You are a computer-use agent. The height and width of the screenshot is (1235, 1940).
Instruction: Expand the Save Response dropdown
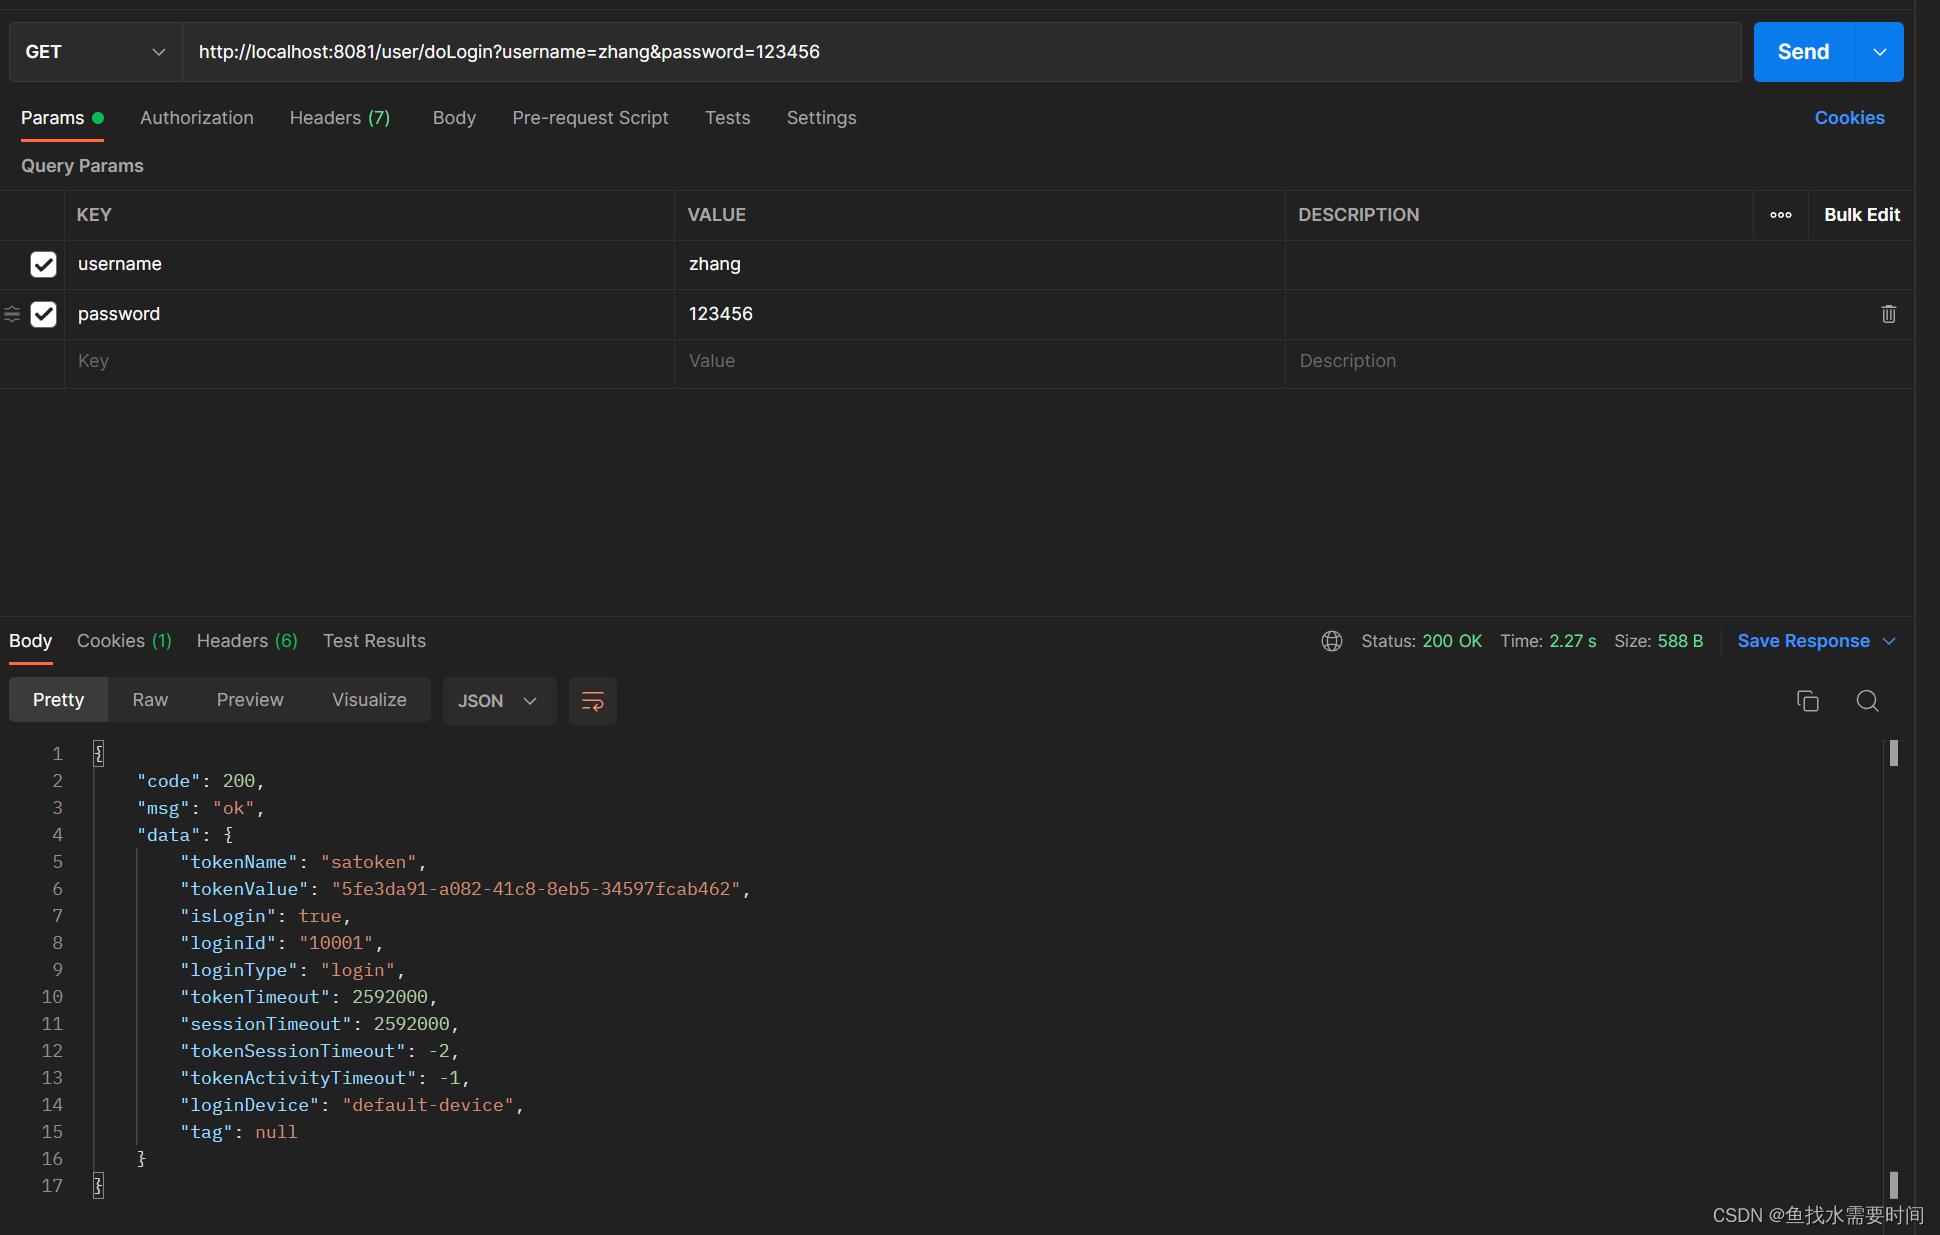click(x=1888, y=641)
